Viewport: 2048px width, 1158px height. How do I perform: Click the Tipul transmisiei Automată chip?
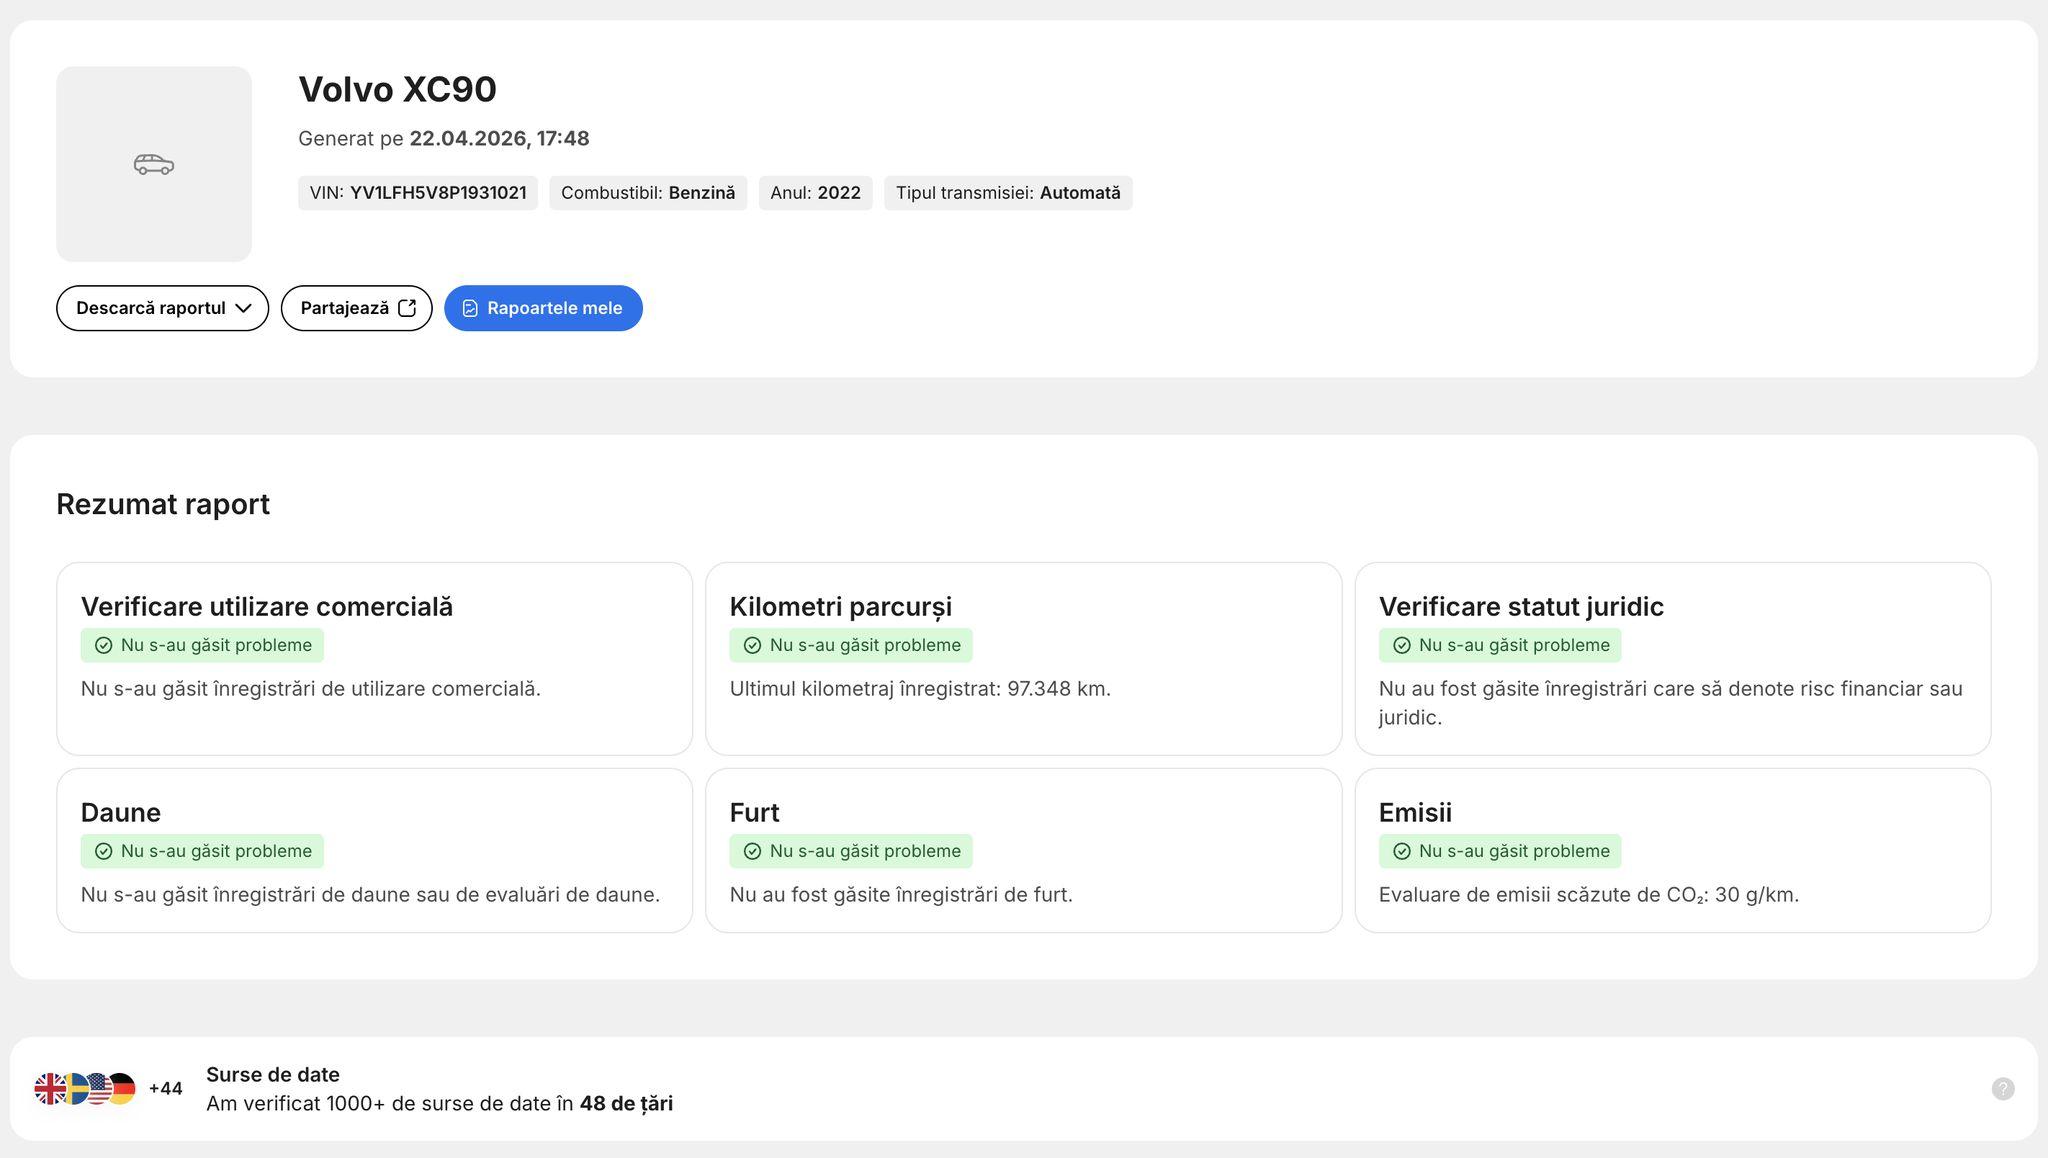pyautogui.click(x=1007, y=193)
